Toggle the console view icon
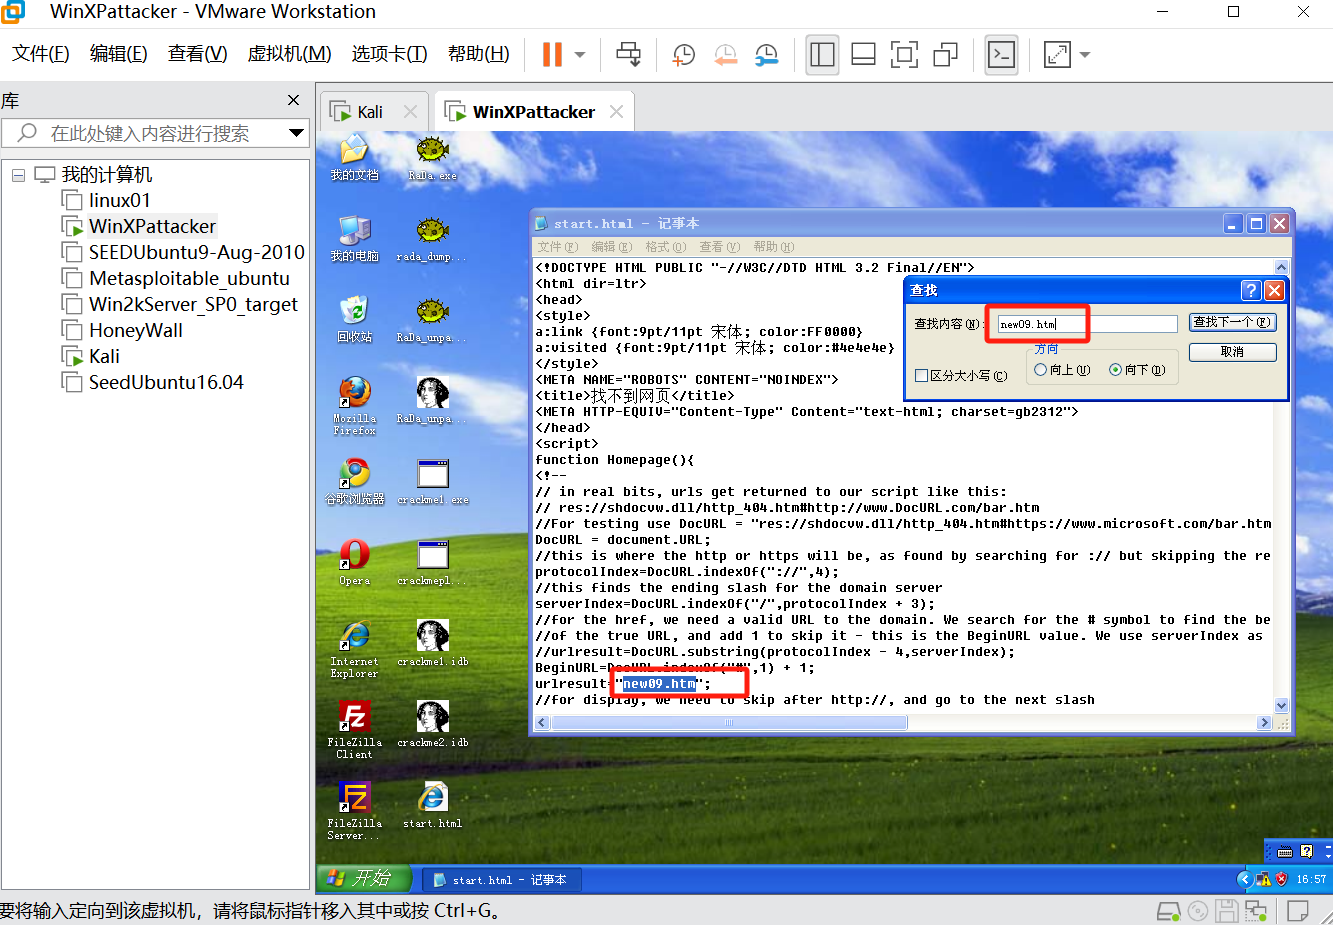Screen dimensions: 1333x925 coord(1001,54)
